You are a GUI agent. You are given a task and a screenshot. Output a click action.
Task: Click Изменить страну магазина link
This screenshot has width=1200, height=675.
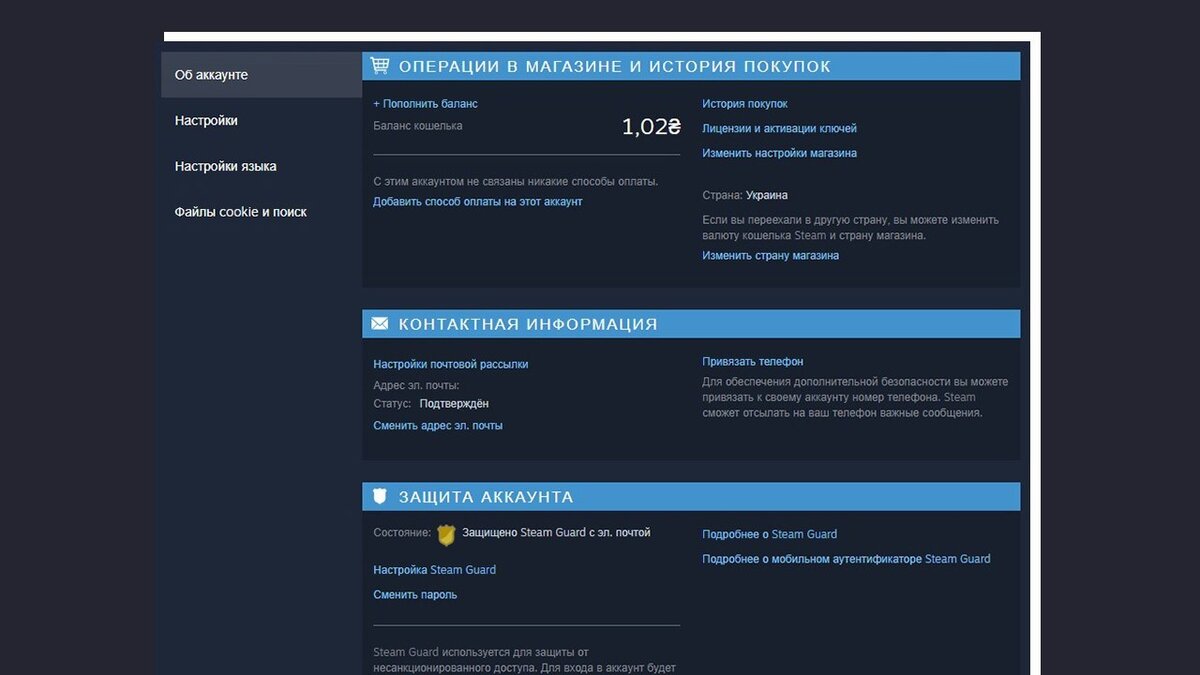770,256
